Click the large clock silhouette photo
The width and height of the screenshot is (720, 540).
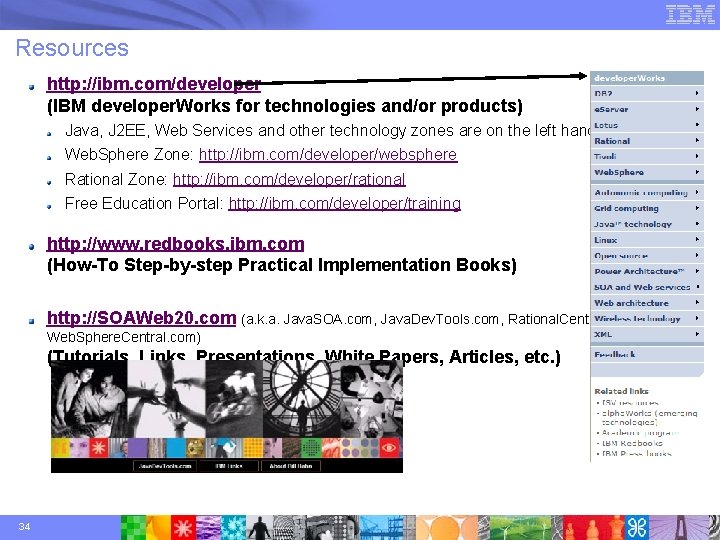point(302,399)
